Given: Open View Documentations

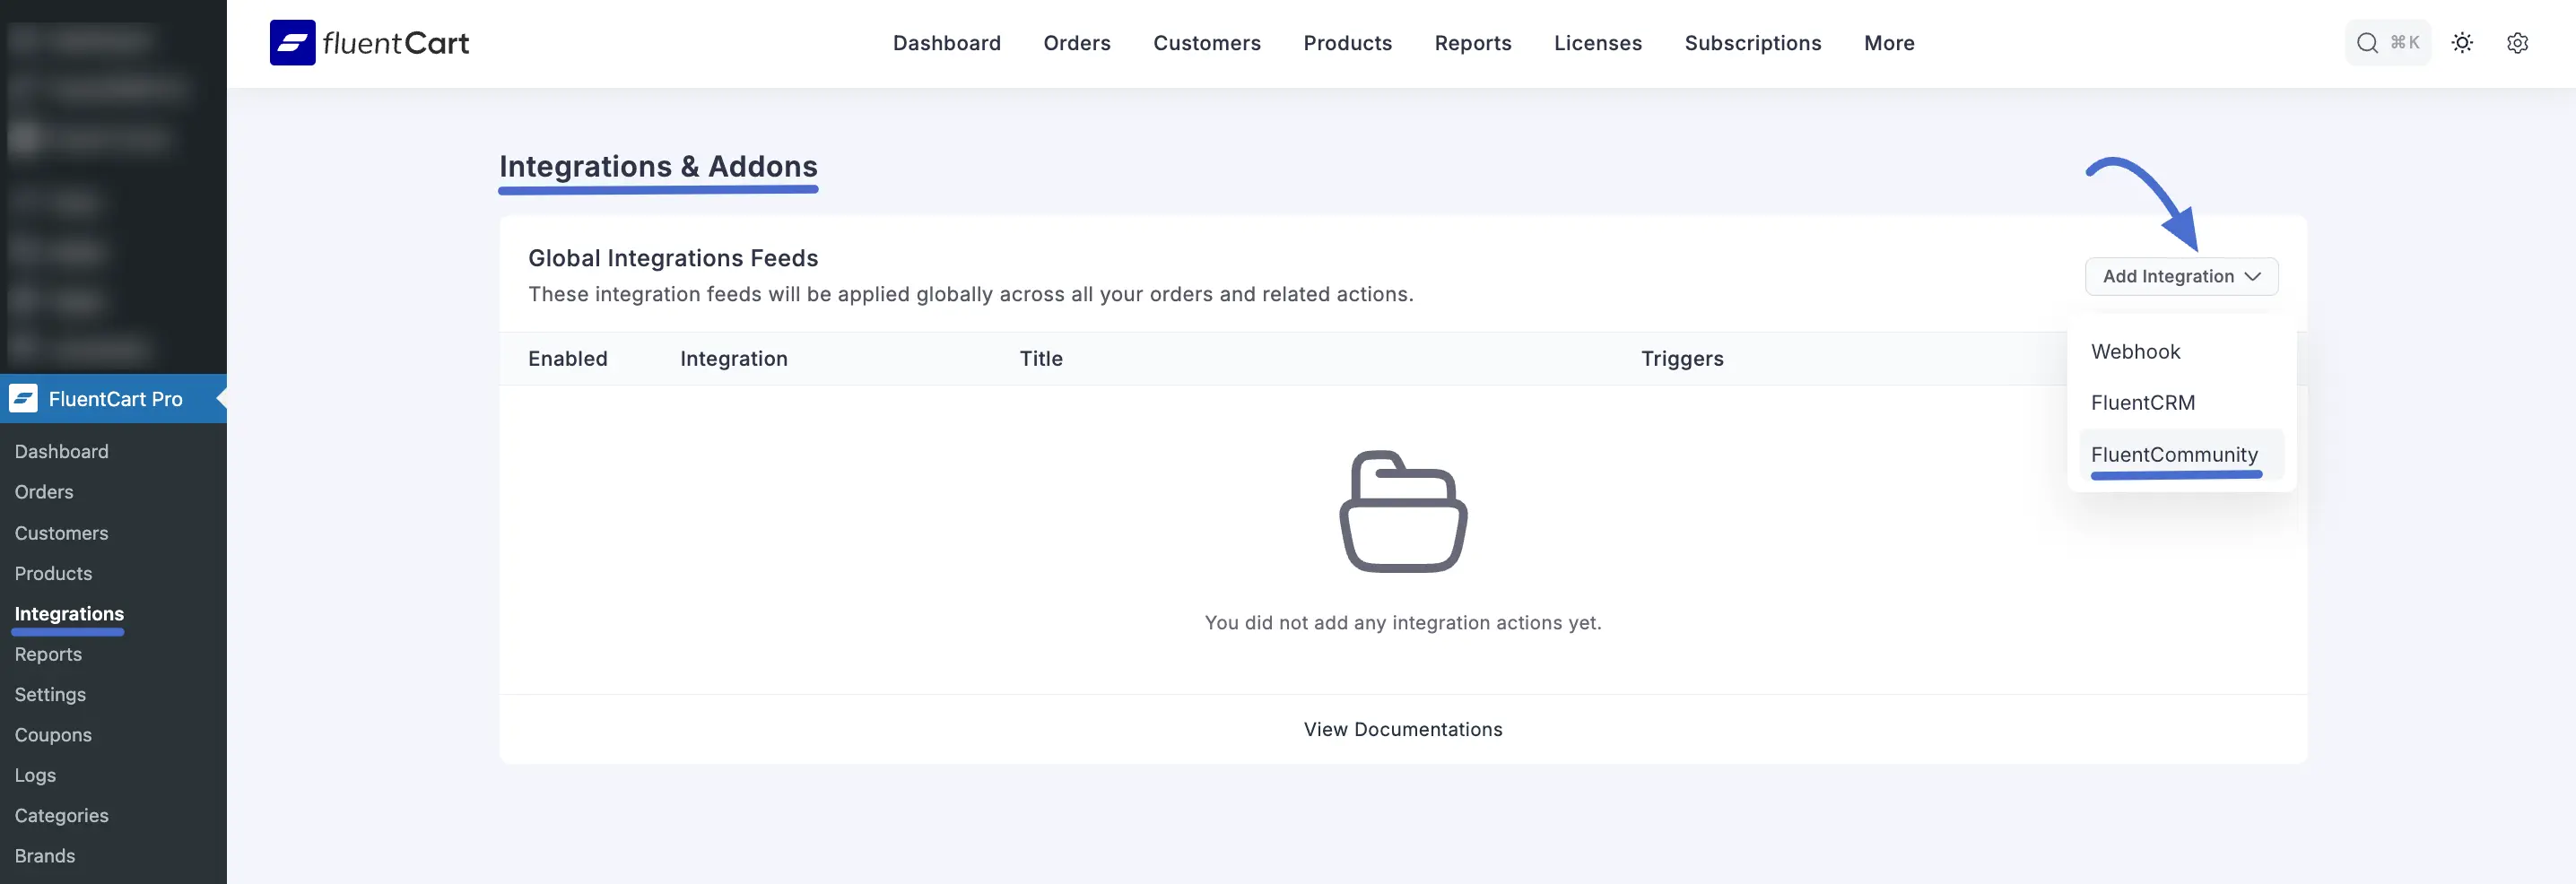Looking at the screenshot, I should click(x=1402, y=729).
